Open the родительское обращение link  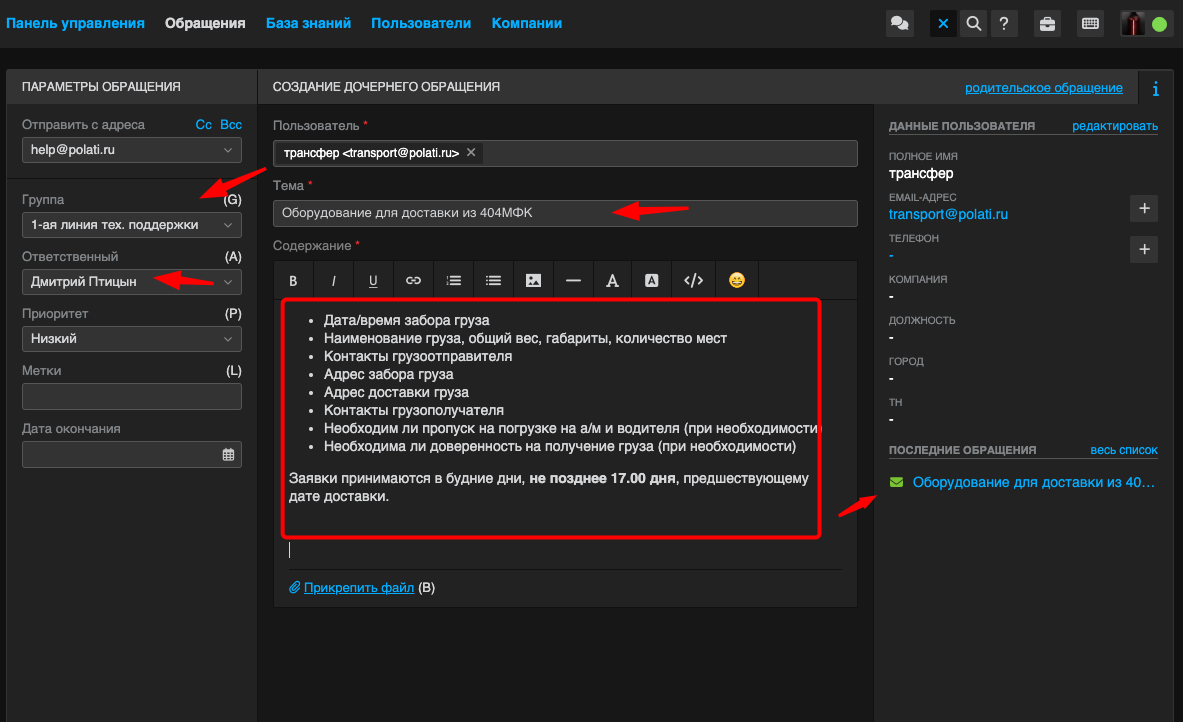(x=1043, y=88)
